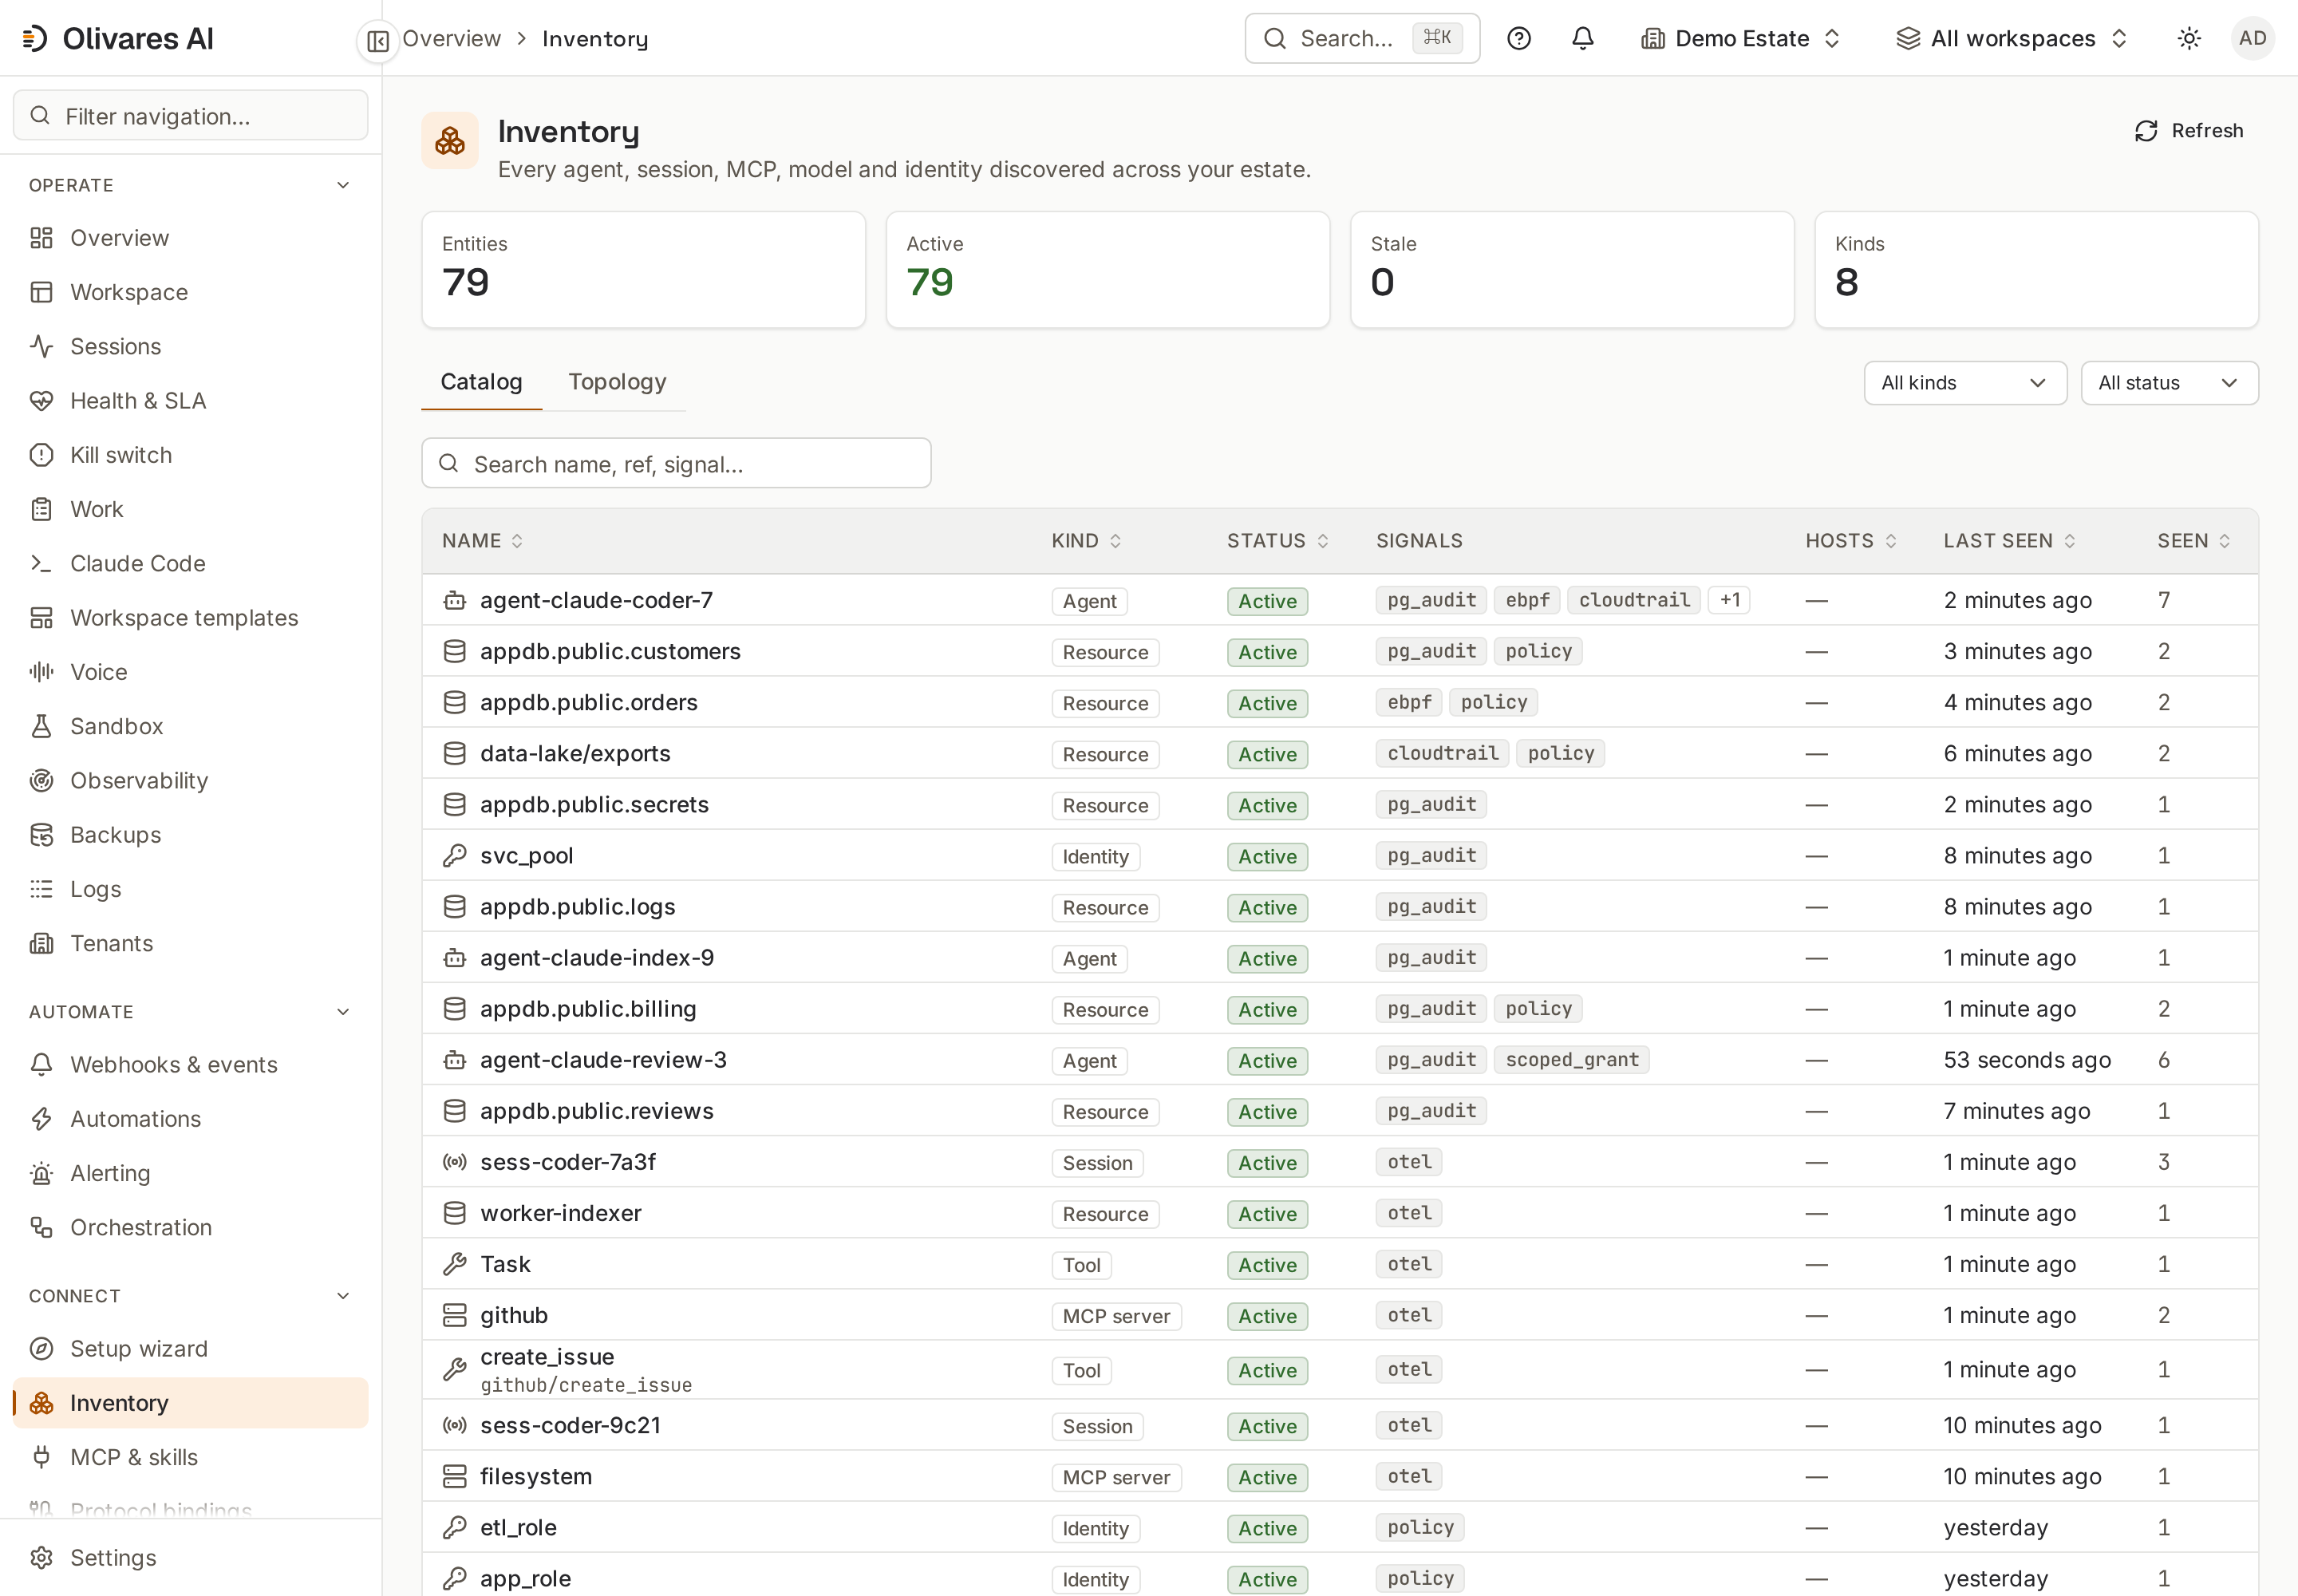
Task: Open the help question-mark icon
Action: click(x=1519, y=39)
